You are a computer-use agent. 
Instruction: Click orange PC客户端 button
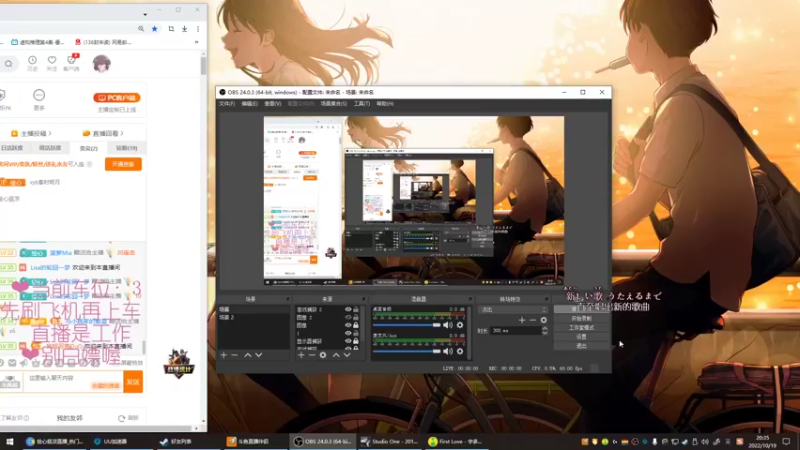pos(117,97)
